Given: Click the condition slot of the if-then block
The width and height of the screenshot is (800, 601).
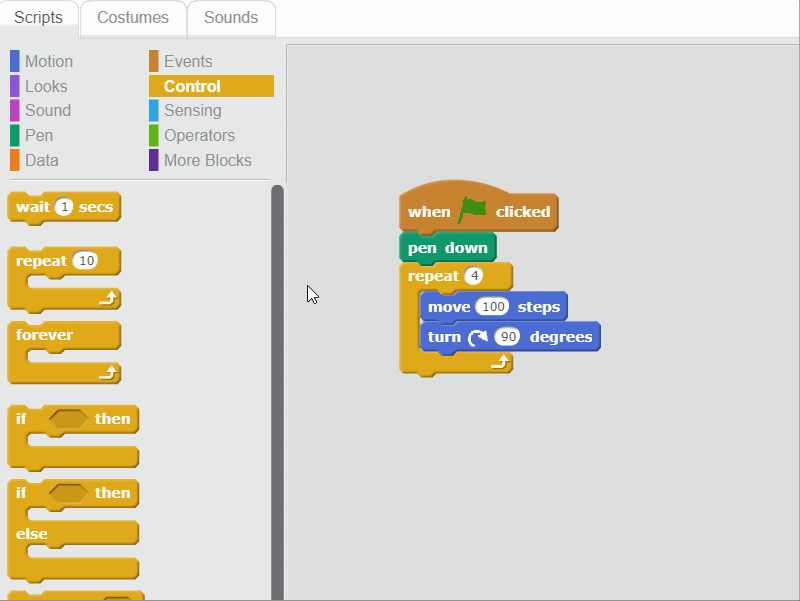Looking at the screenshot, I should coord(68,419).
